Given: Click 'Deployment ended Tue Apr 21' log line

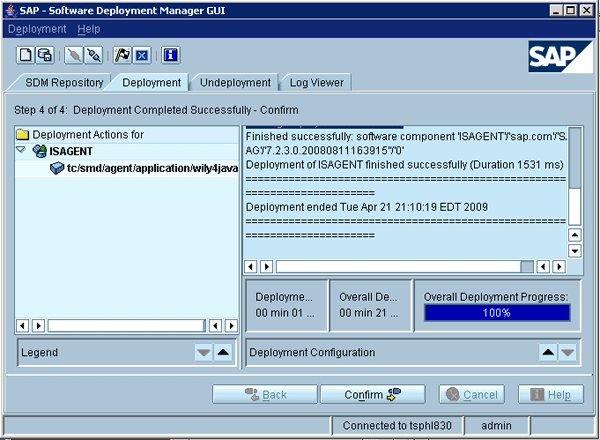Looking at the screenshot, I should pyautogui.click(x=367, y=207).
